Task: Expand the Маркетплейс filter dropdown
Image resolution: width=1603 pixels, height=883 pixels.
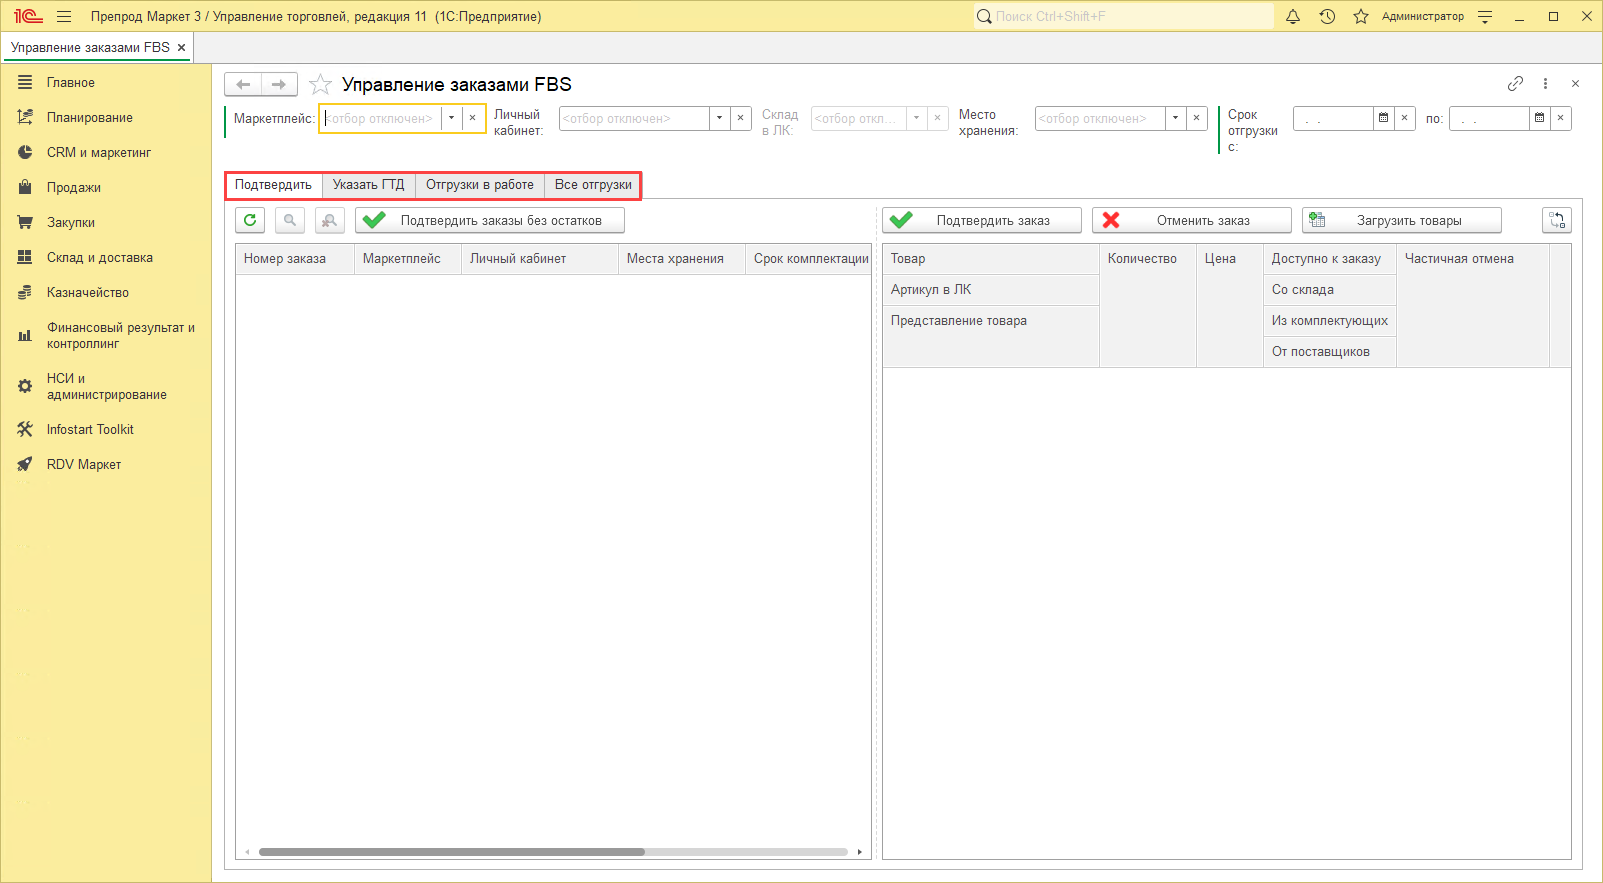Action: click(x=451, y=118)
